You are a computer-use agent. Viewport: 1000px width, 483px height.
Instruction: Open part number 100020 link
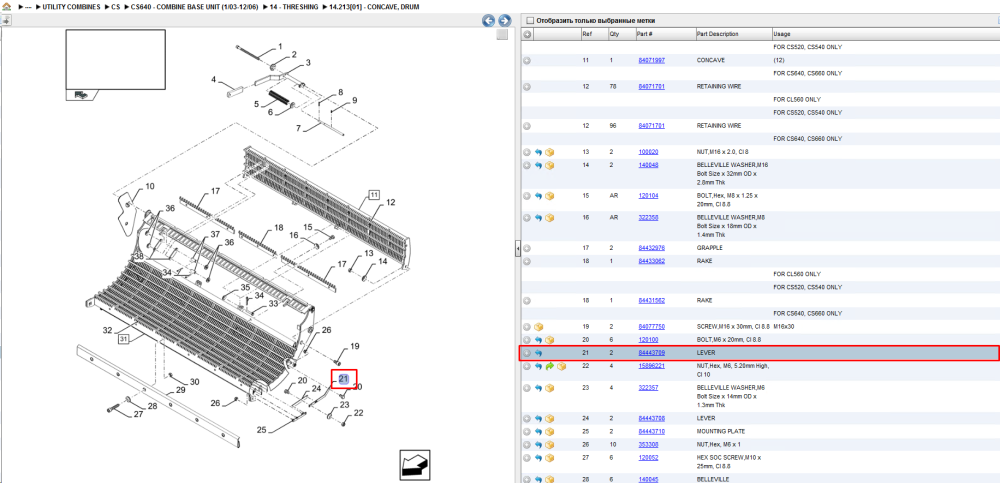(648, 152)
